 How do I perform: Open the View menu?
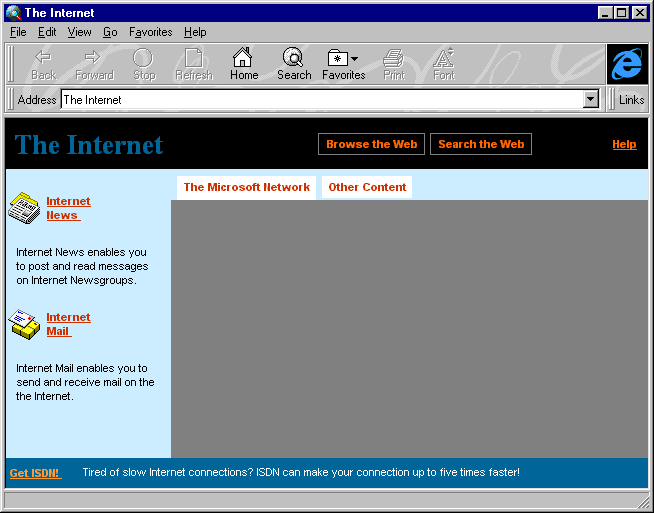[x=79, y=32]
